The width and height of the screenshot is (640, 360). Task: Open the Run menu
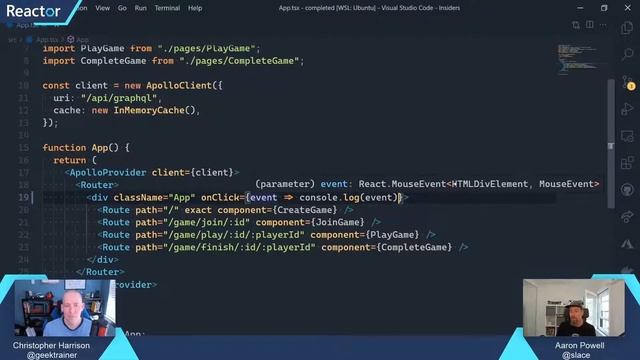(140, 8)
